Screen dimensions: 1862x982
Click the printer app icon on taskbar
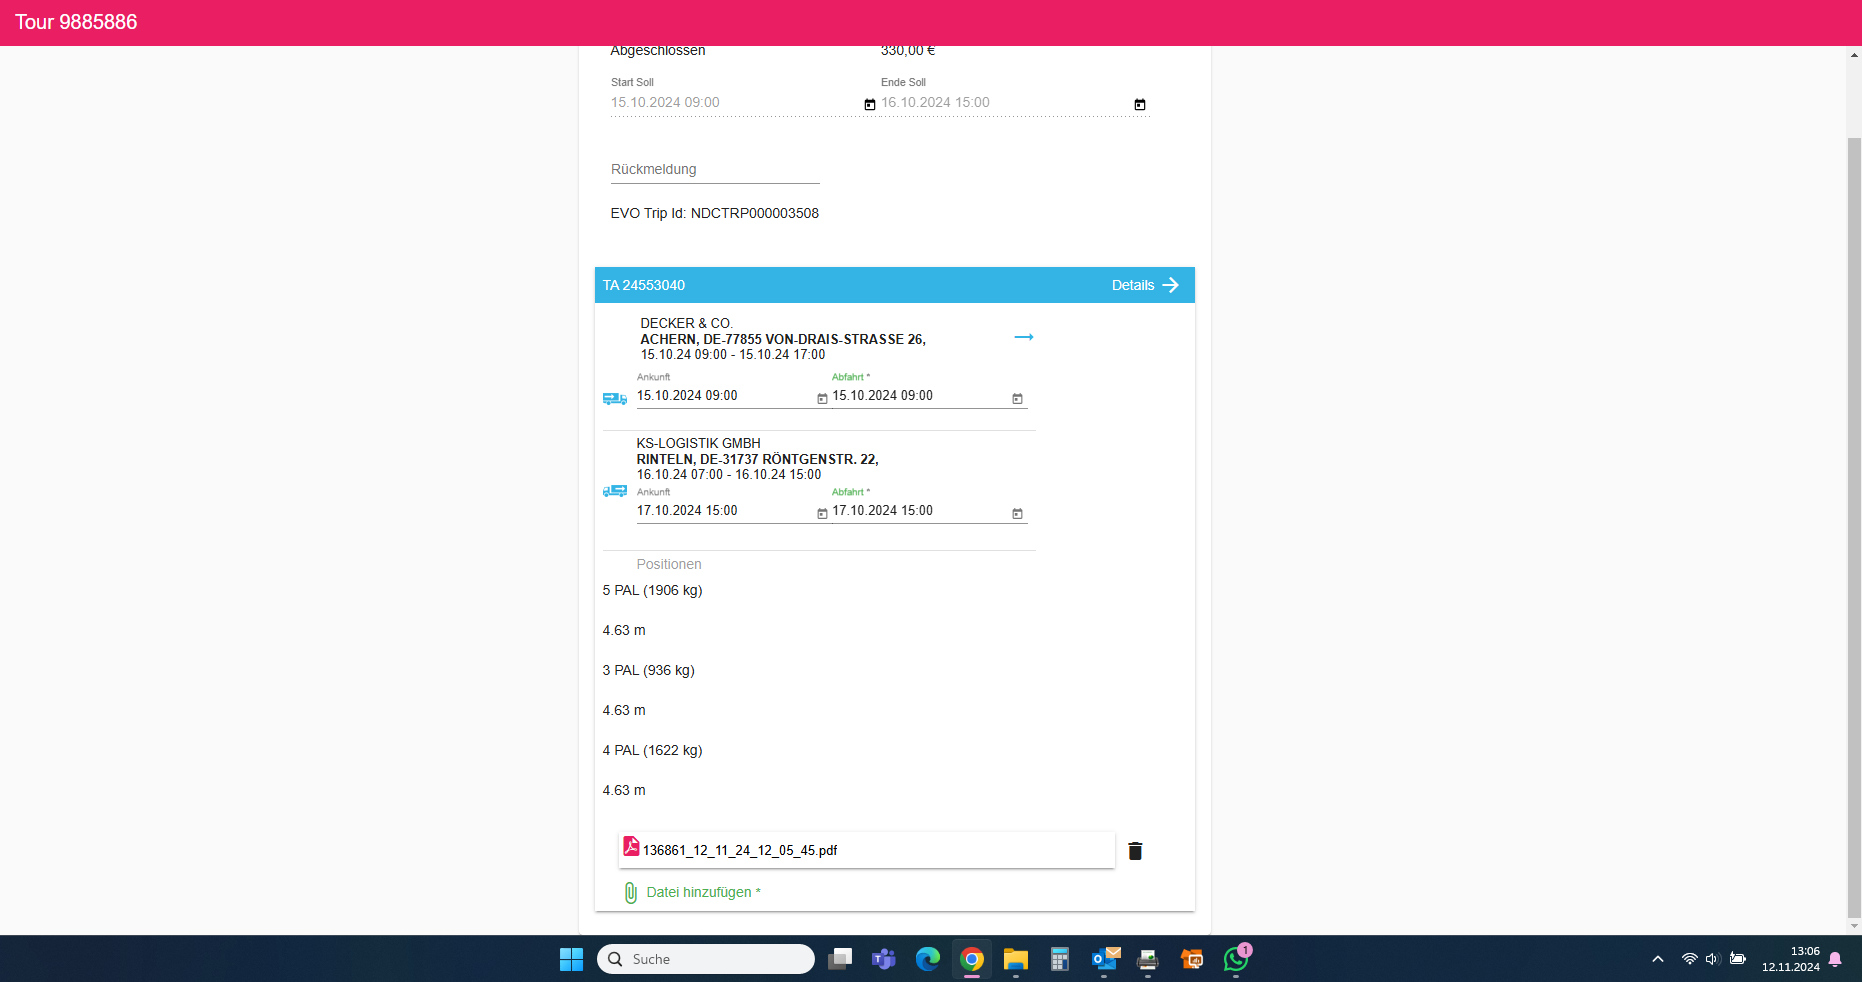point(1148,959)
